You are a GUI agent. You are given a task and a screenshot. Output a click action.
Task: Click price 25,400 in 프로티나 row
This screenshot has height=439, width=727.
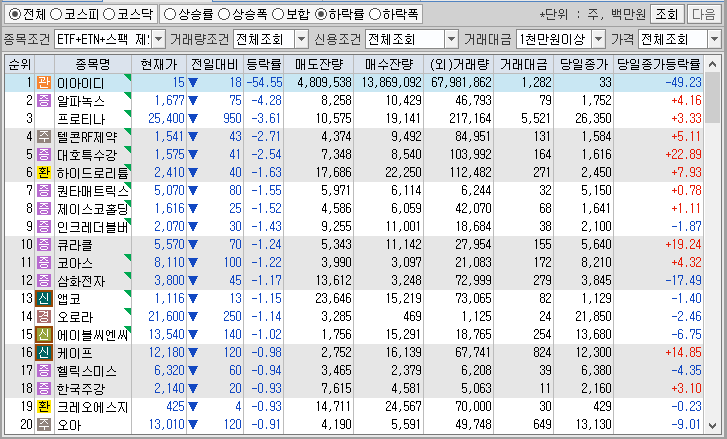click(x=166, y=119)
